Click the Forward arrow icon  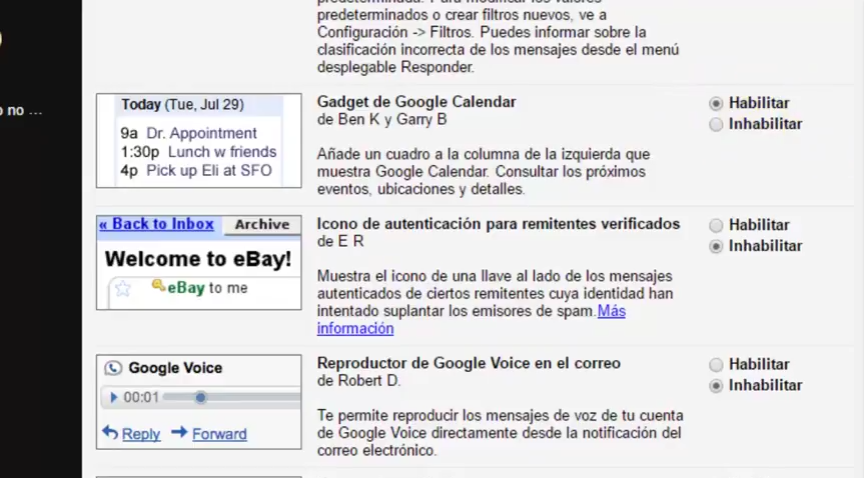point(179,432)
